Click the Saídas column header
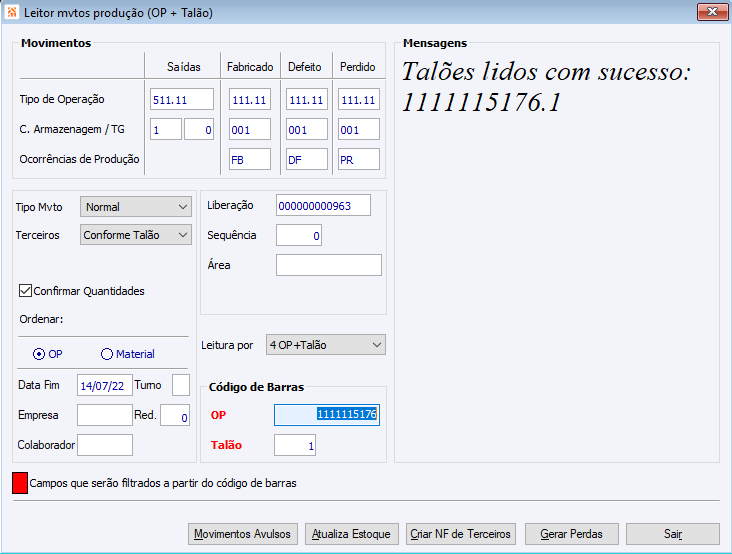Screen dimensions: 732x554 click(183, 67)
